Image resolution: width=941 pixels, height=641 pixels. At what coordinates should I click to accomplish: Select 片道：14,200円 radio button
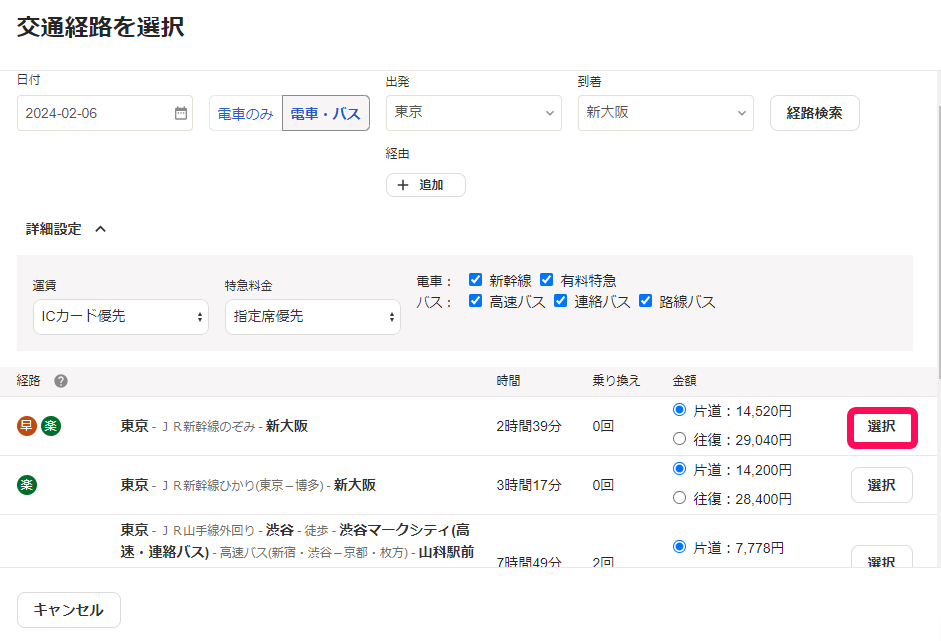coord(679,469)
